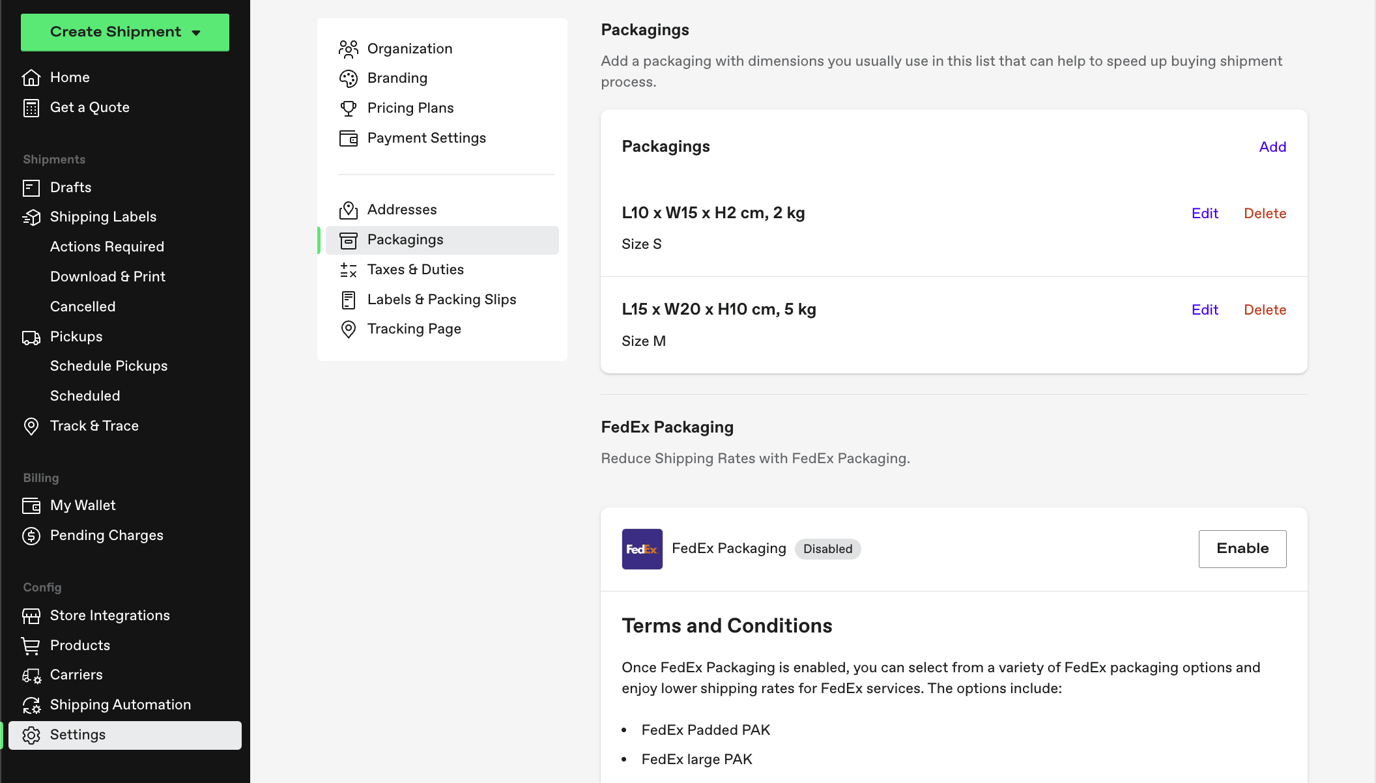Select the Tracking Page menu item

[x=414, y=328]
